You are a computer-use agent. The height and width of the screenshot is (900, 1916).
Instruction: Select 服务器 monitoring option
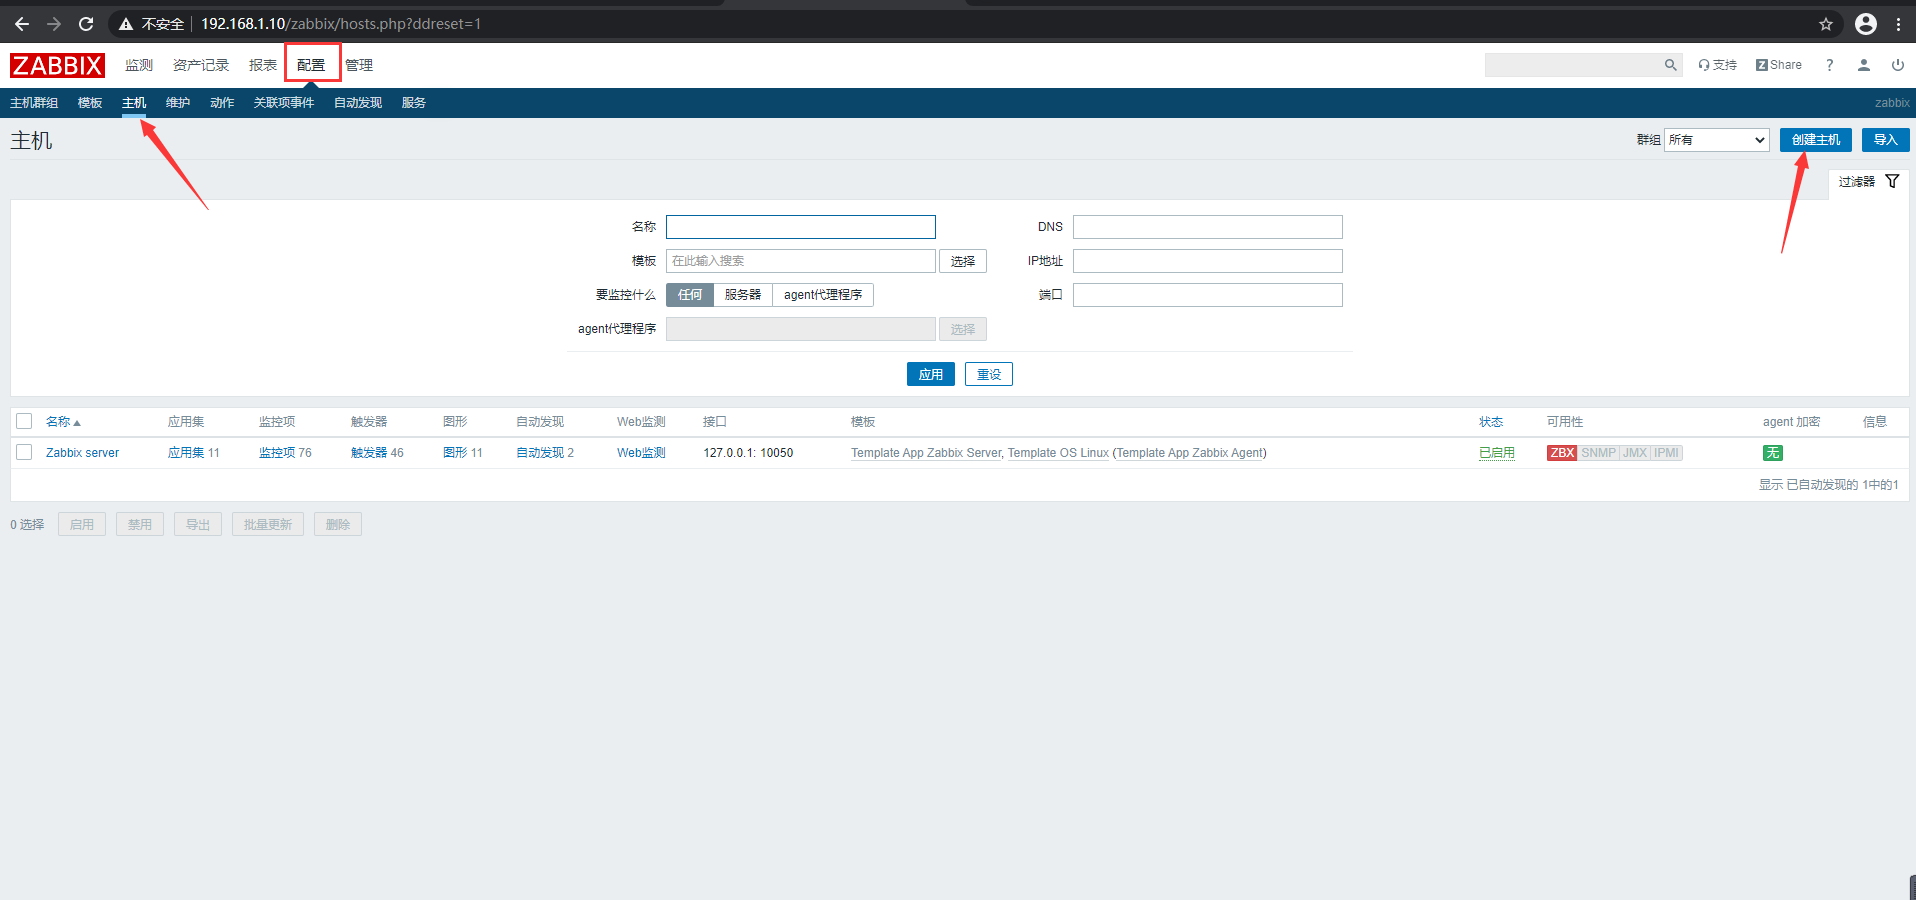(x=743, y=295)
